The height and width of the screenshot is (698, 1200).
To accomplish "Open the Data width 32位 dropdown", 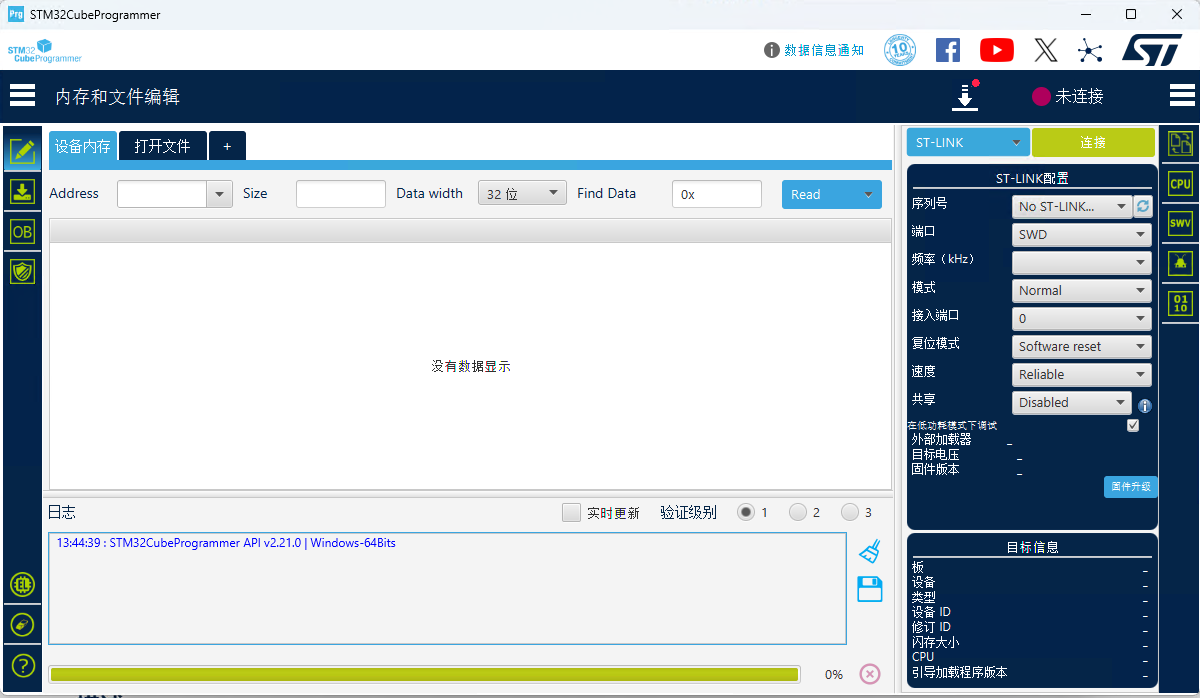I will 522,193.
